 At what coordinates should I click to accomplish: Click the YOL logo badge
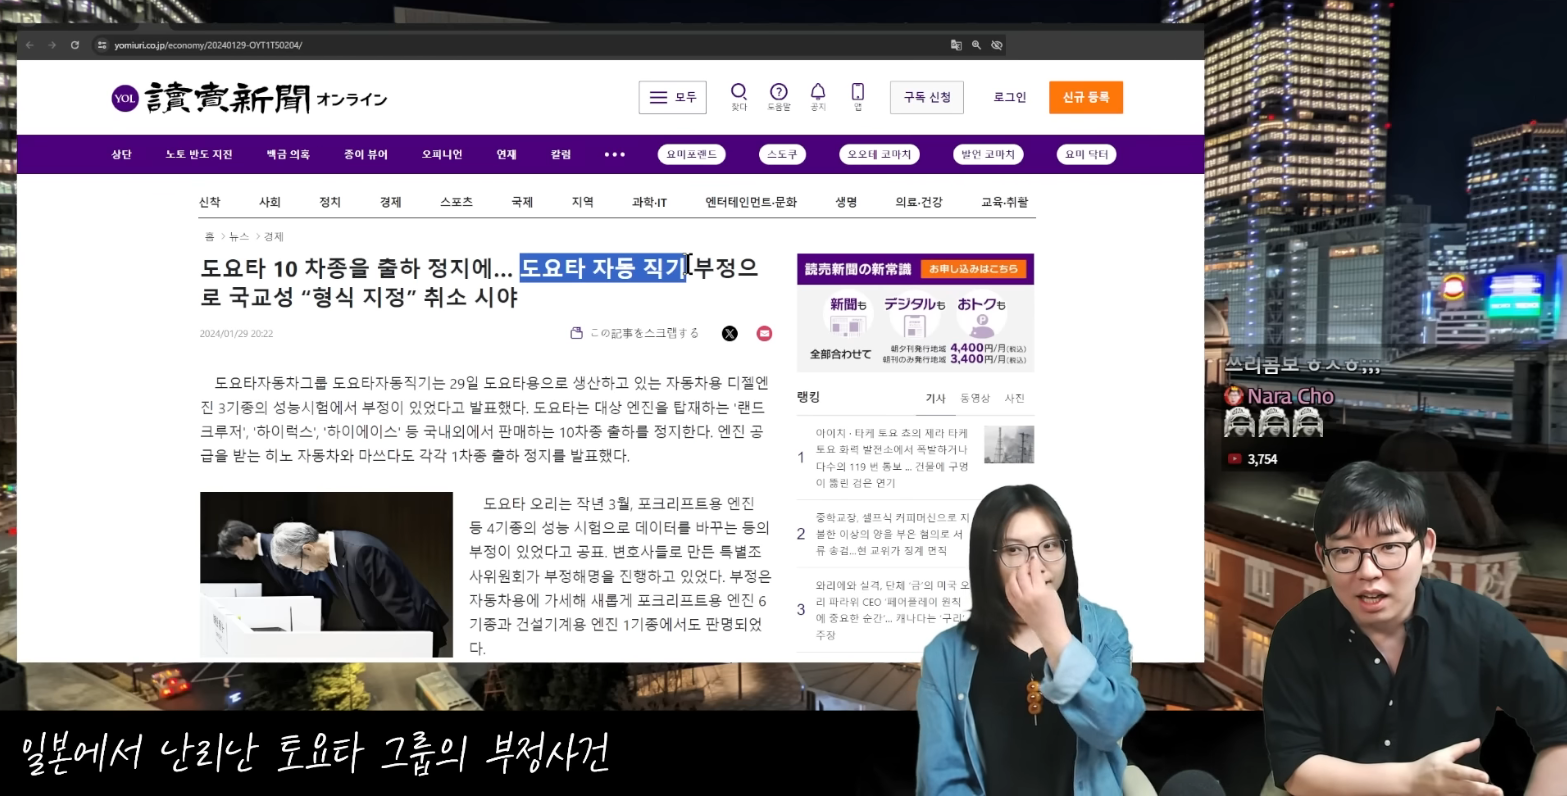point(124,97)
